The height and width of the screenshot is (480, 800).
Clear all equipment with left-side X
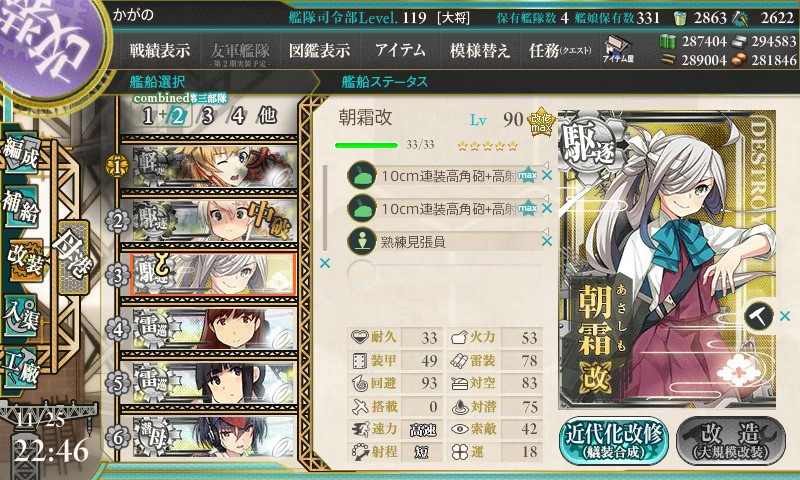[x=324, y=263]
